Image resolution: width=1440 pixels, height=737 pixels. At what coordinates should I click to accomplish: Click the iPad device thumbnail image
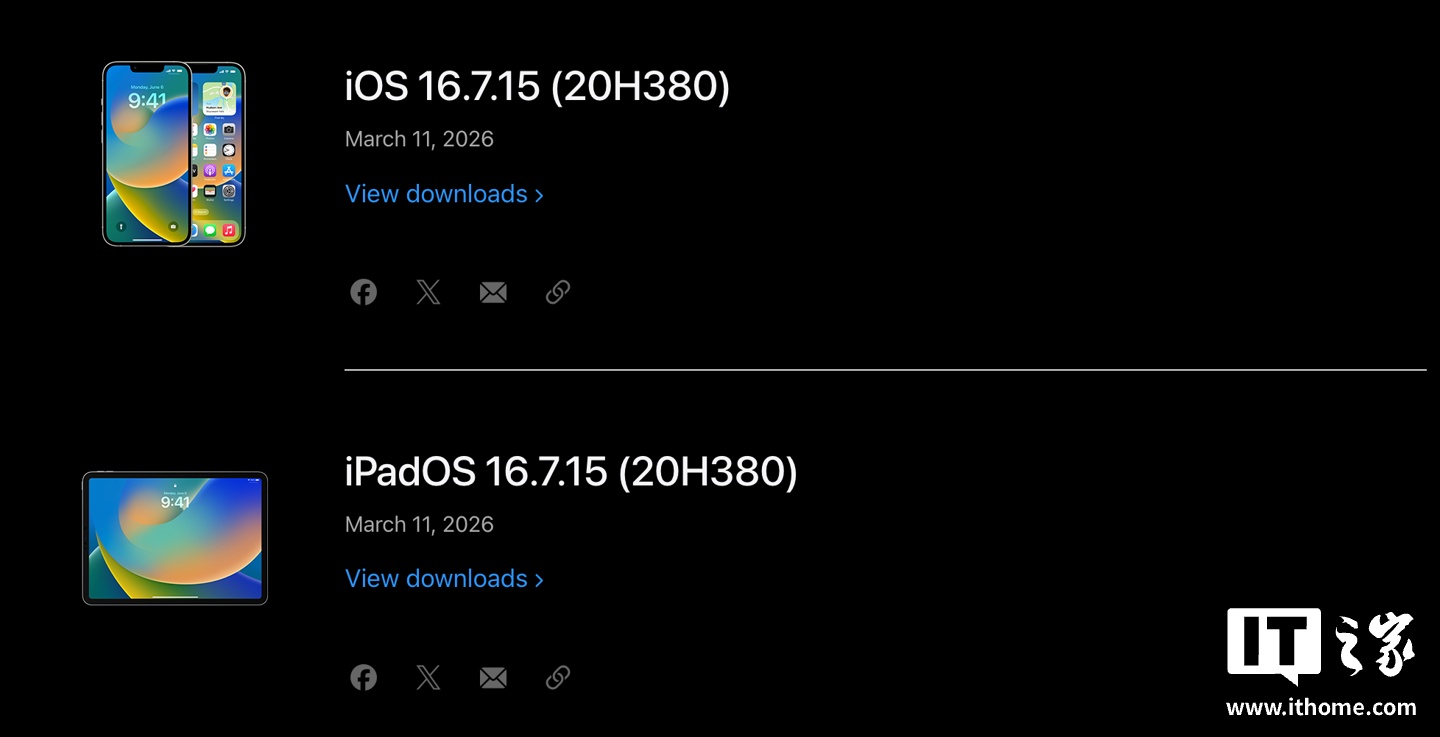(x=175, y=538)
